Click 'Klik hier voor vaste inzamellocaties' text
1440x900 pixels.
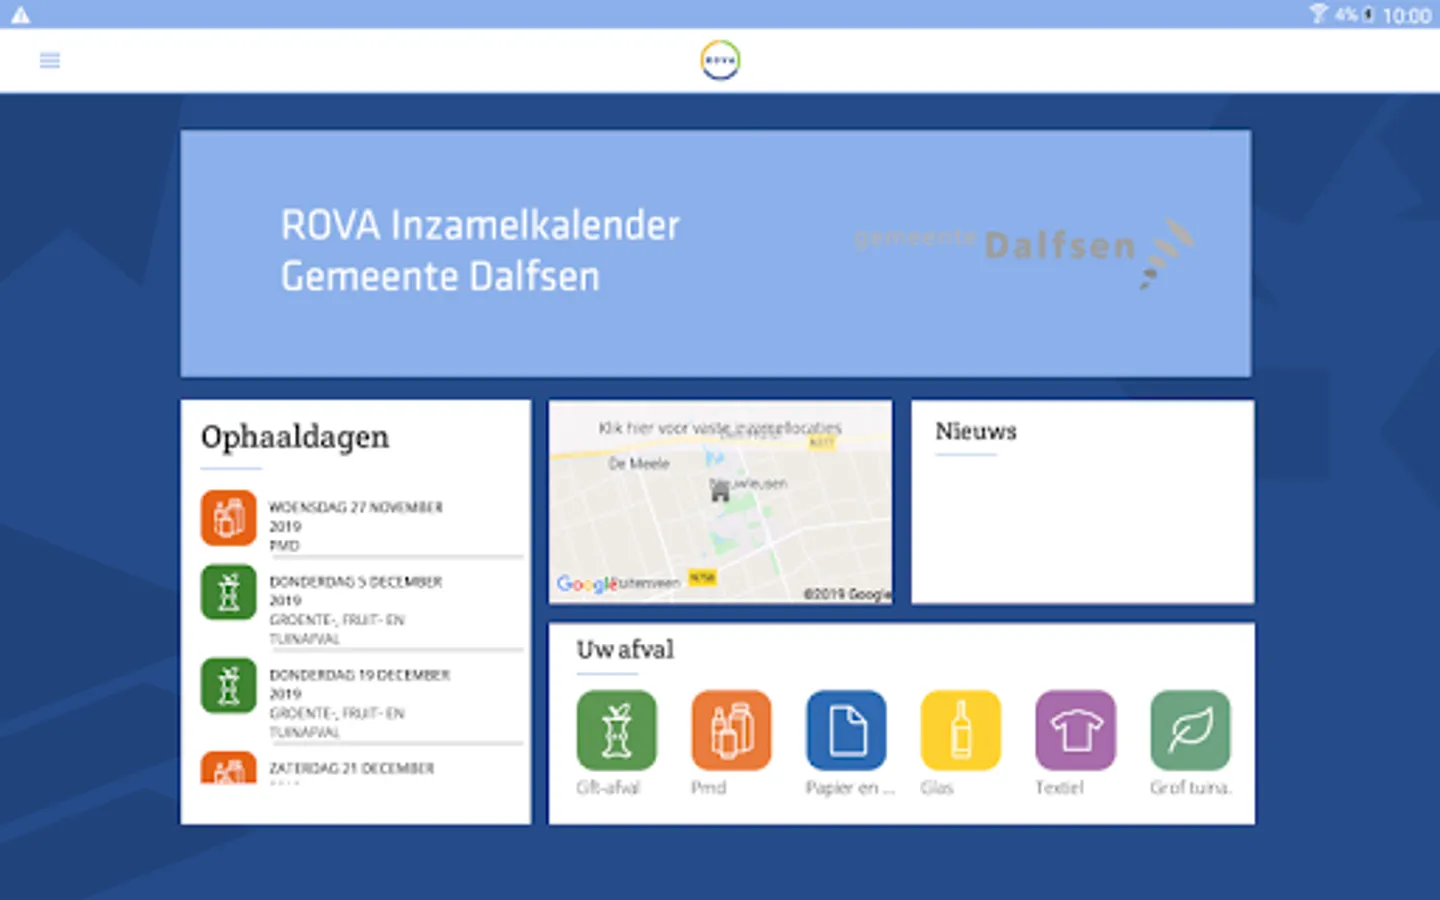point(720,428)
